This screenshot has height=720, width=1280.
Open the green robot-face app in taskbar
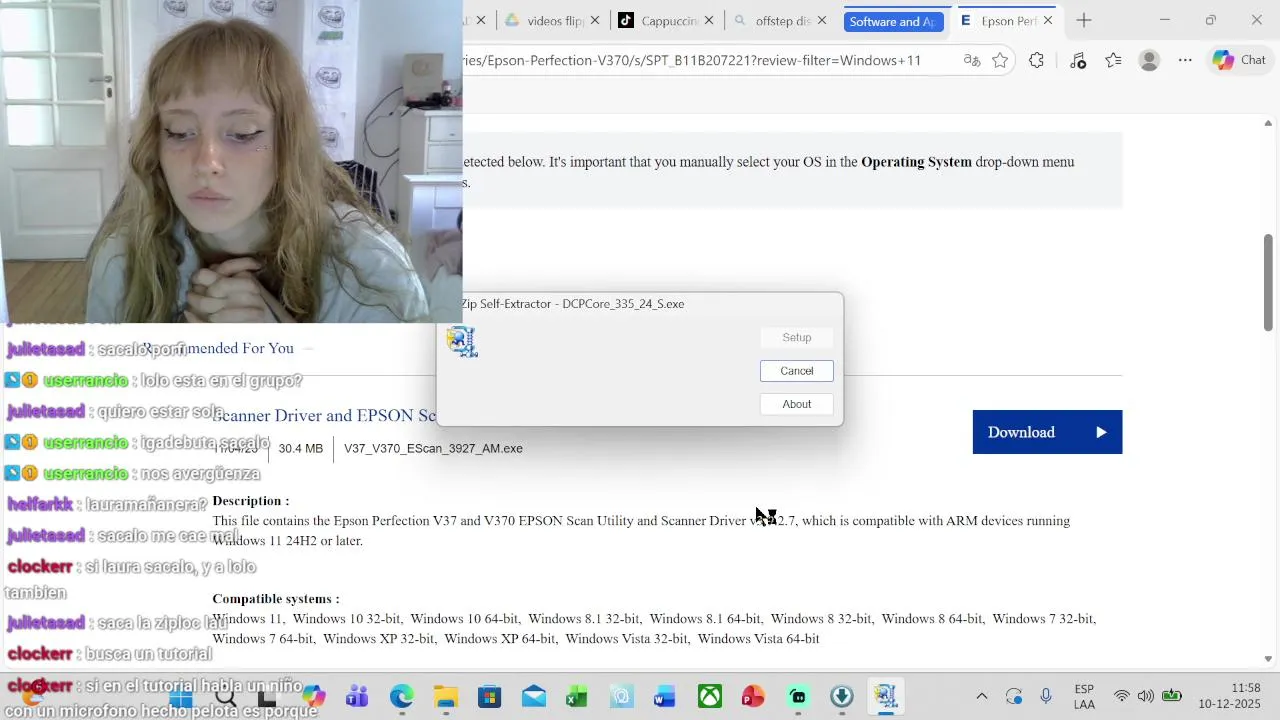coord(797,696)
